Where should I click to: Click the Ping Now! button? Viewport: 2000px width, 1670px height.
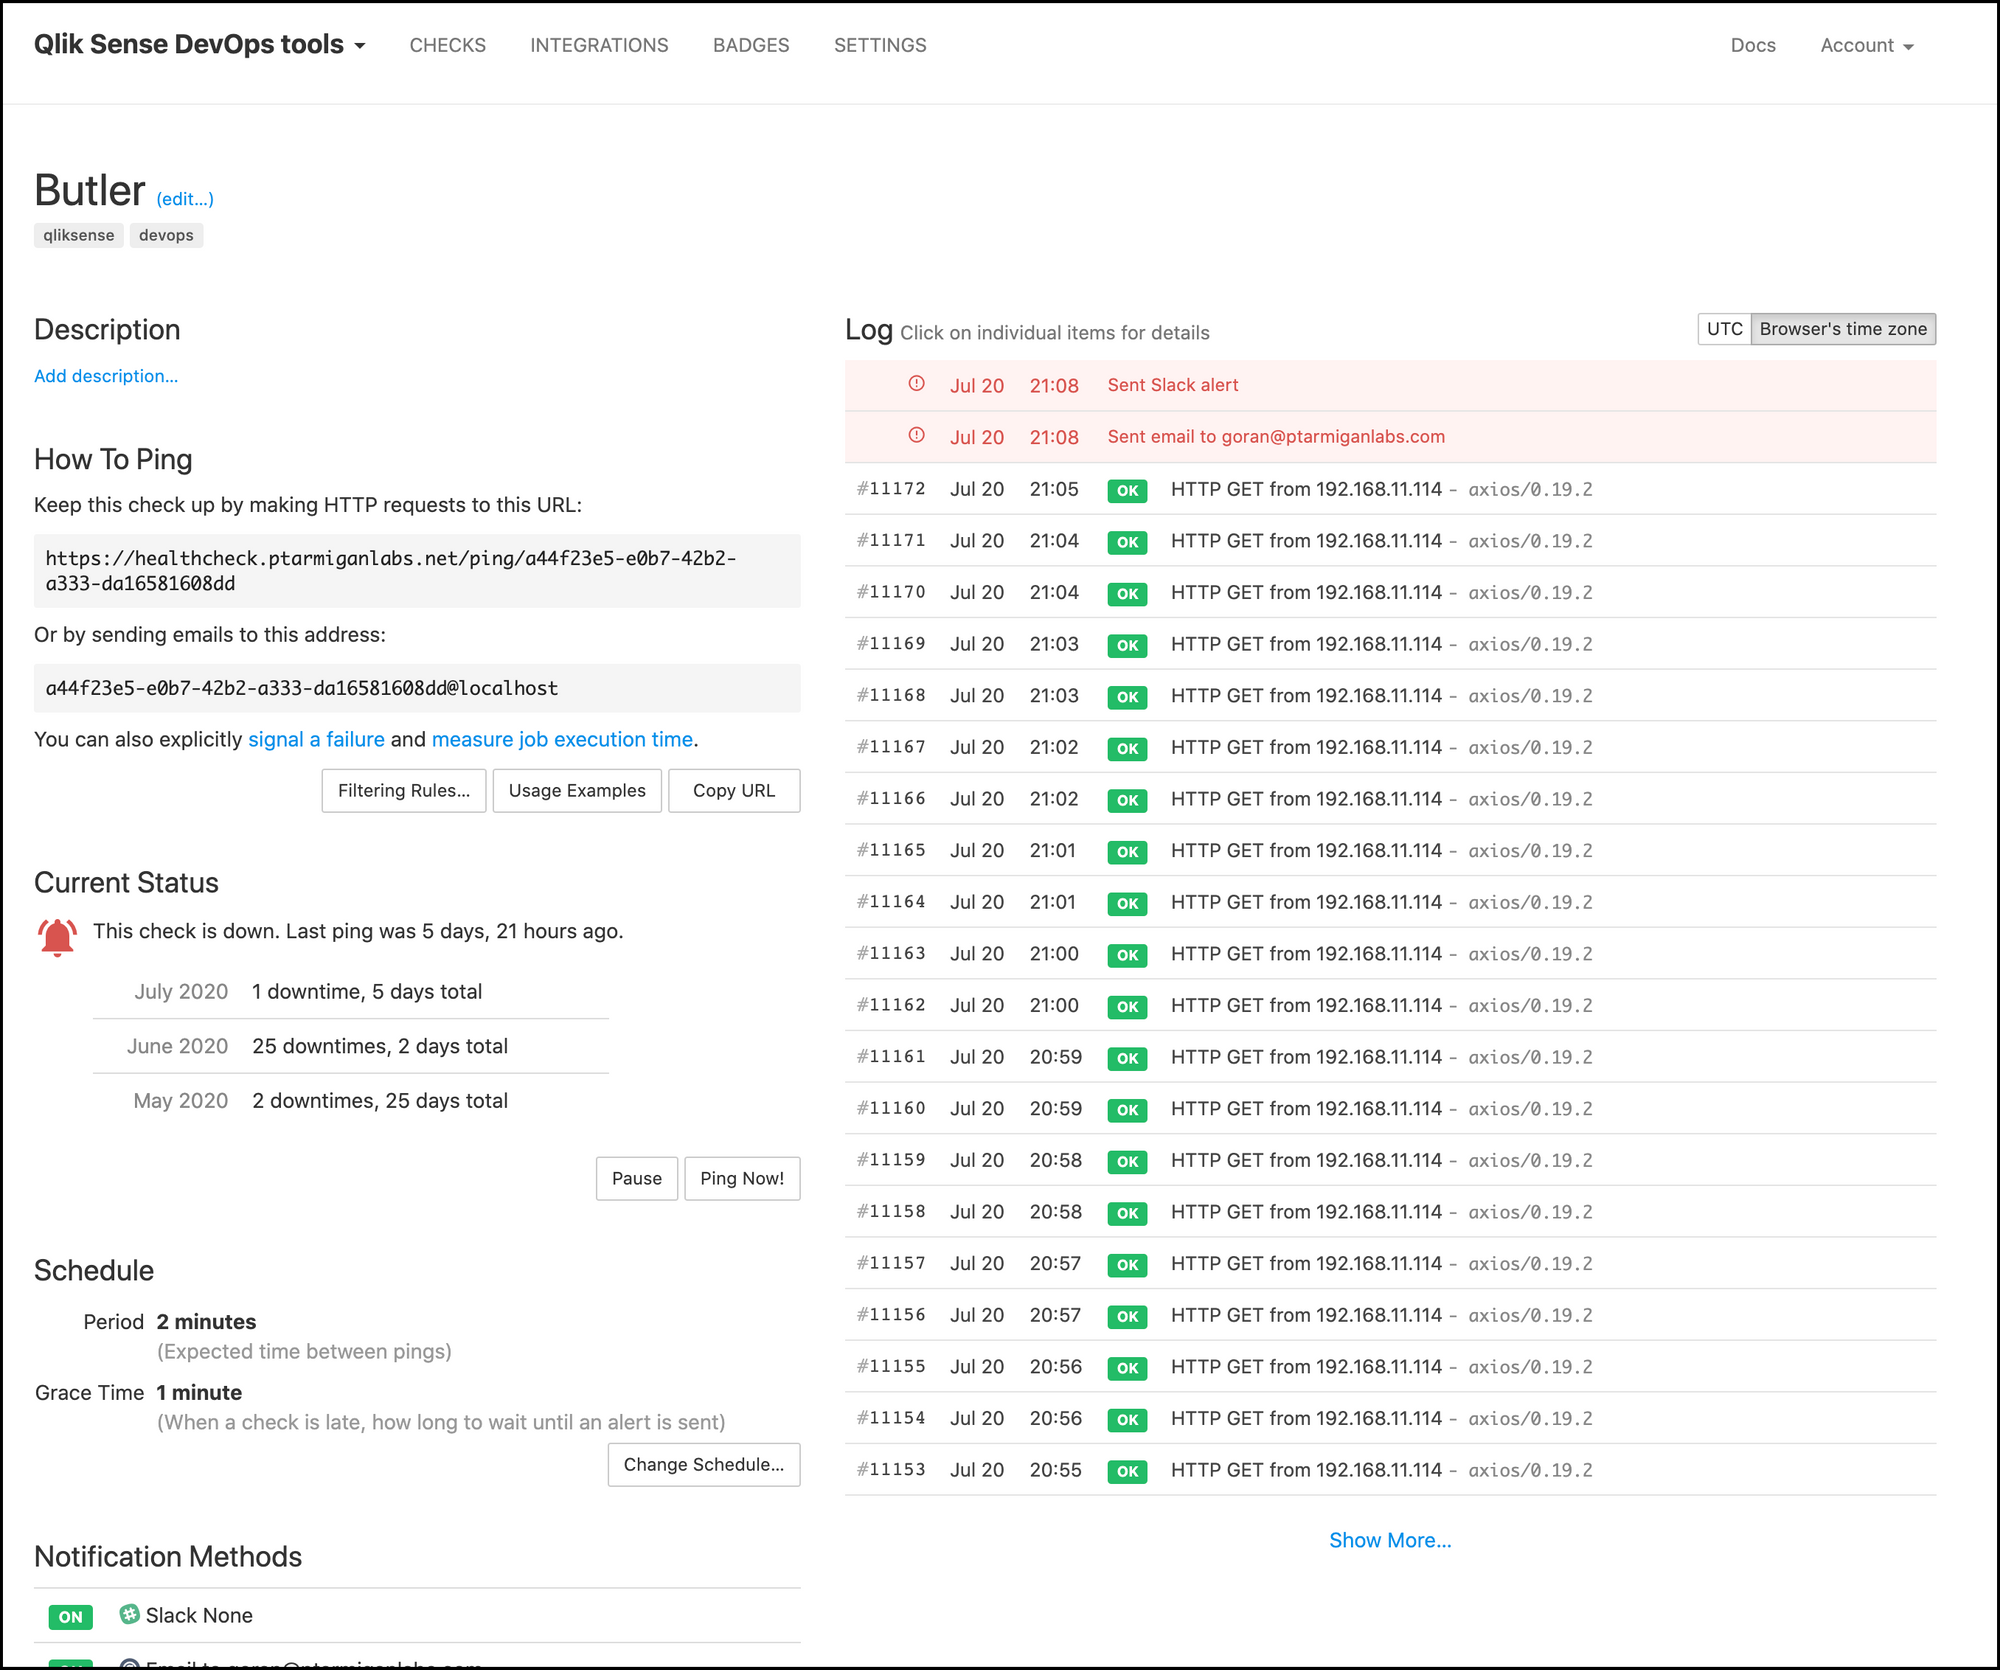click(x=742, y=1178)
